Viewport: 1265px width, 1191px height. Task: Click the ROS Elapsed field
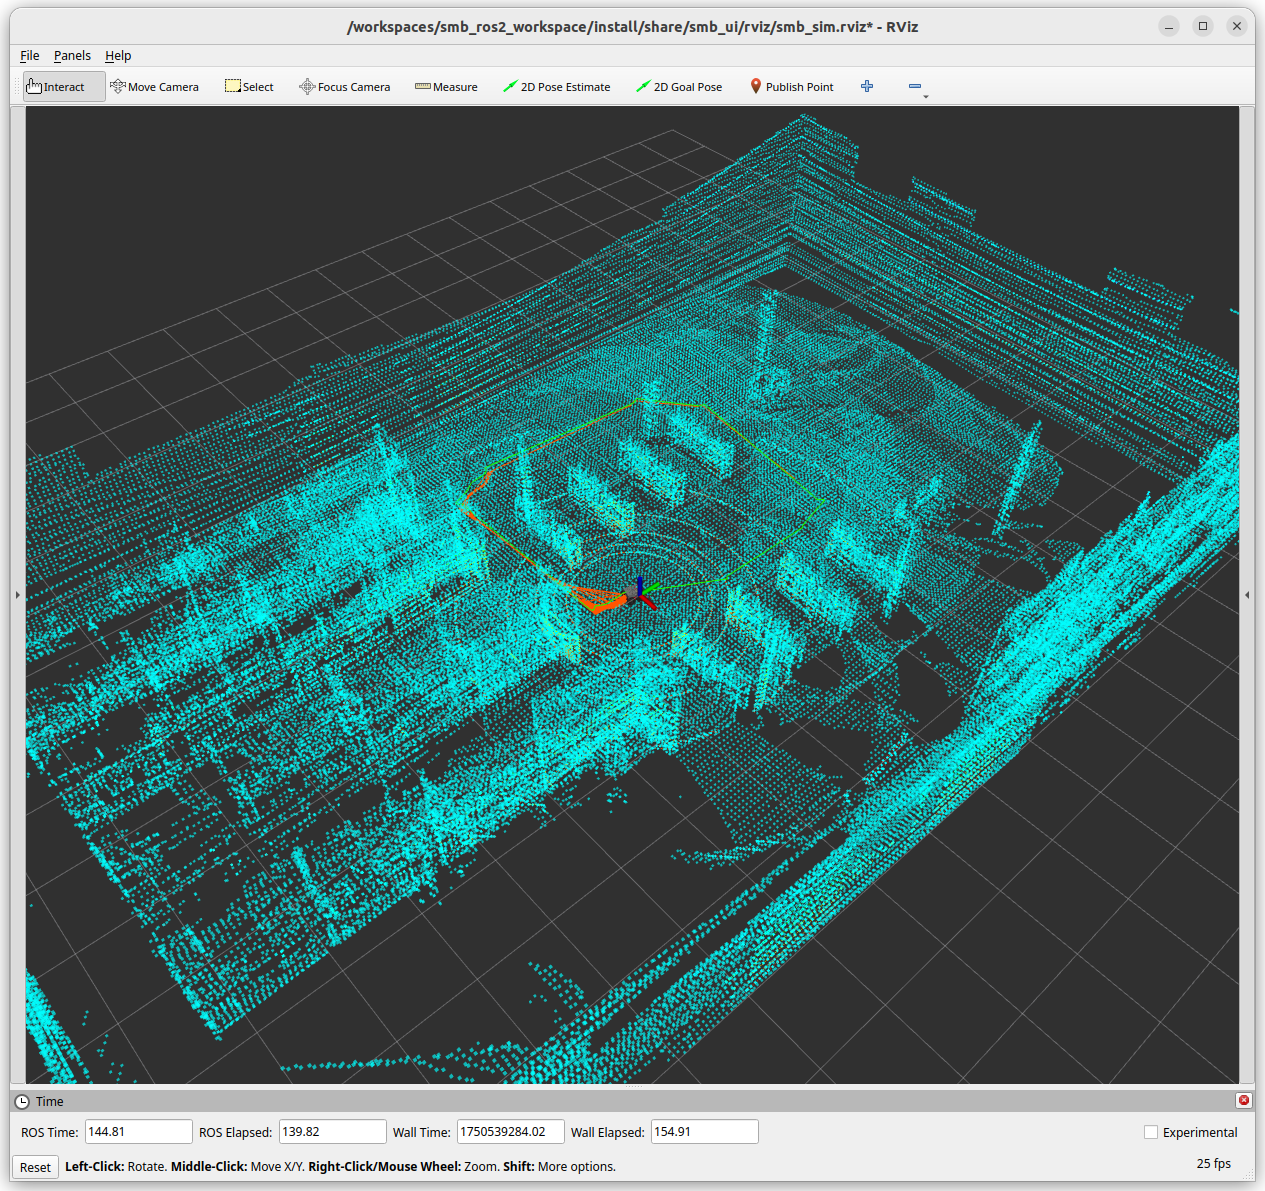click(x=332, y=1132)
